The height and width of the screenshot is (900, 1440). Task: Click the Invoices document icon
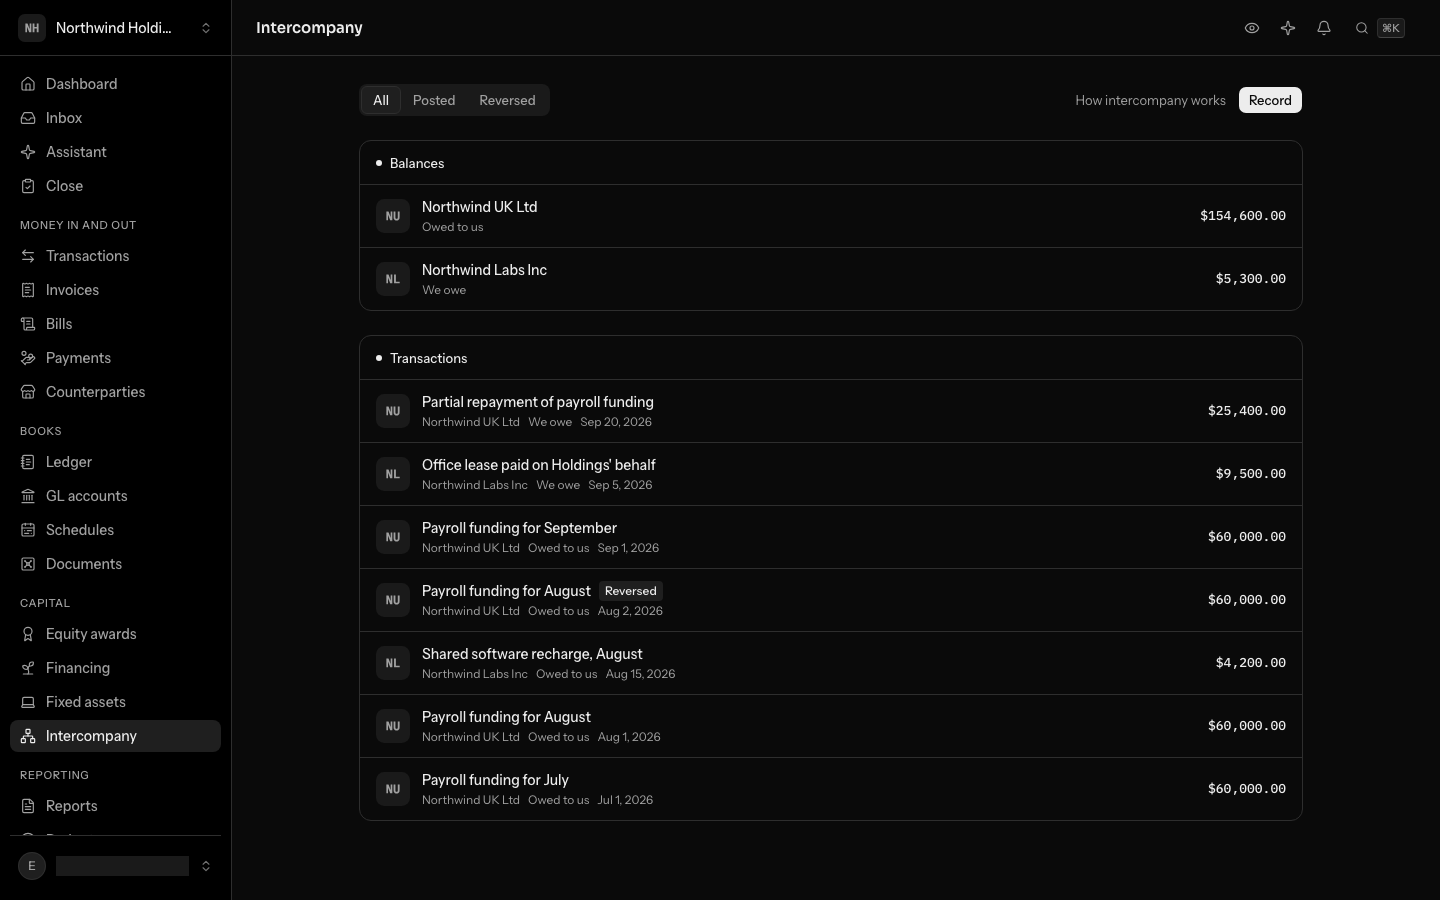(28, 290)
